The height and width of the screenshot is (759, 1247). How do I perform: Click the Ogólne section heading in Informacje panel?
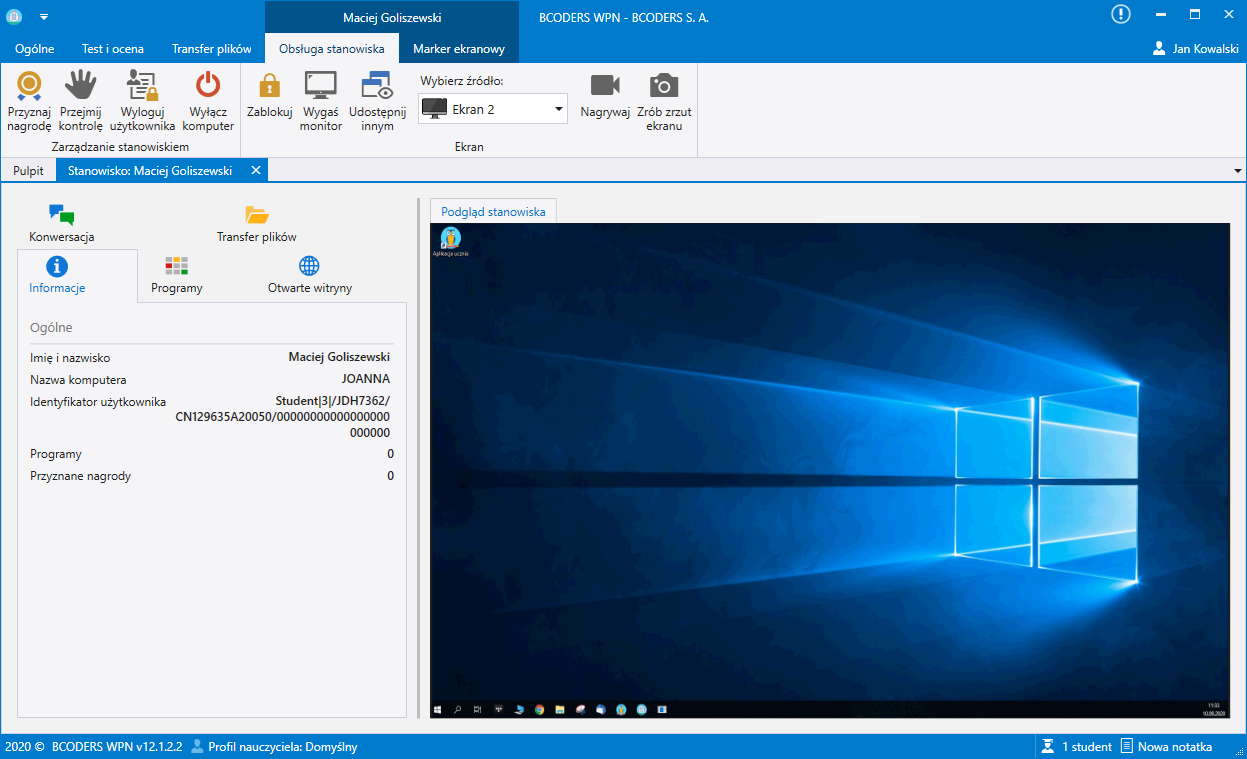[x=51, y=328]
